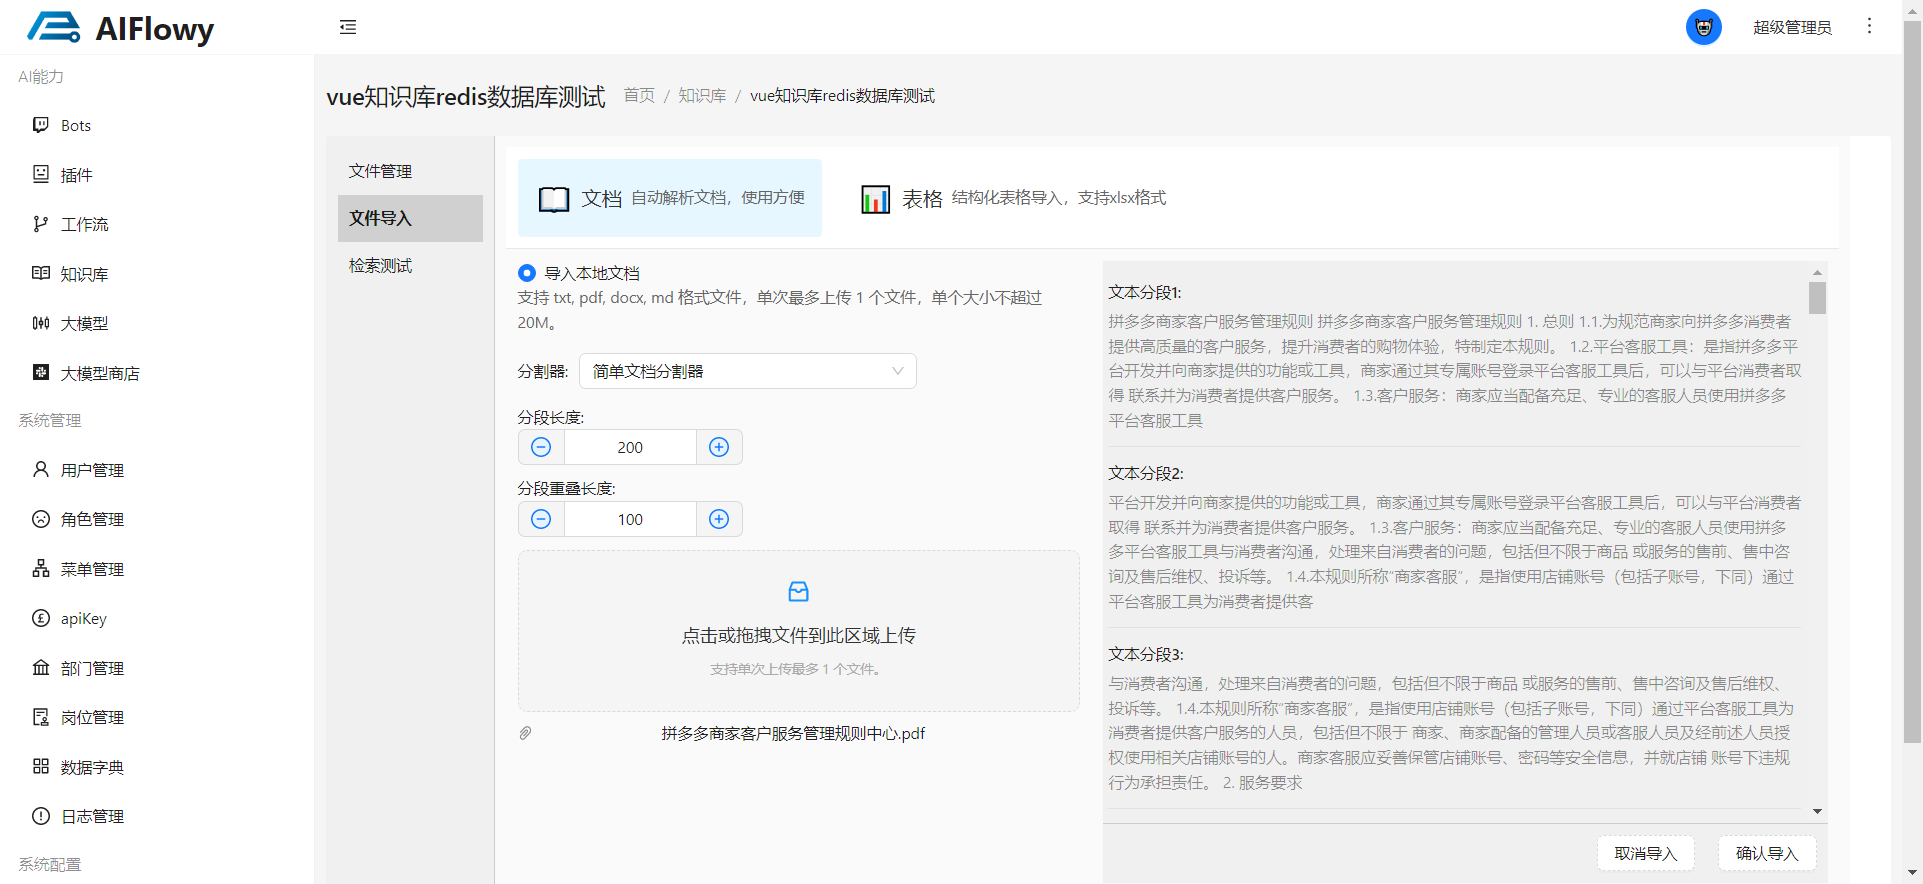
Task: Open the 文件管理 side tab
Action: click(410, 171)
